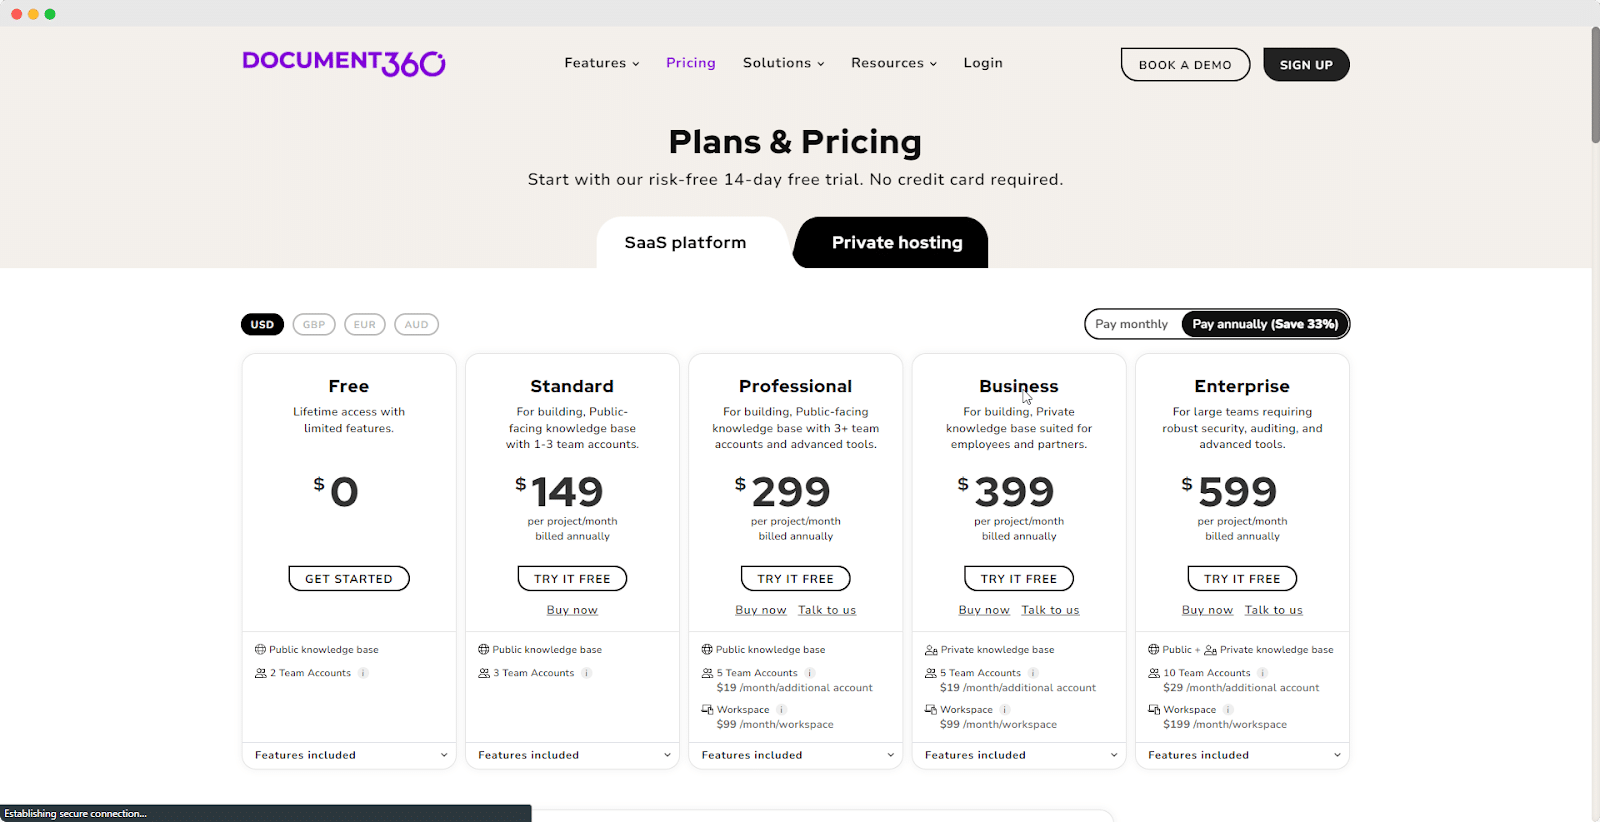1600x822 pixels.
Task: Click the SIGN UP button
Action: pos(1306,64)
